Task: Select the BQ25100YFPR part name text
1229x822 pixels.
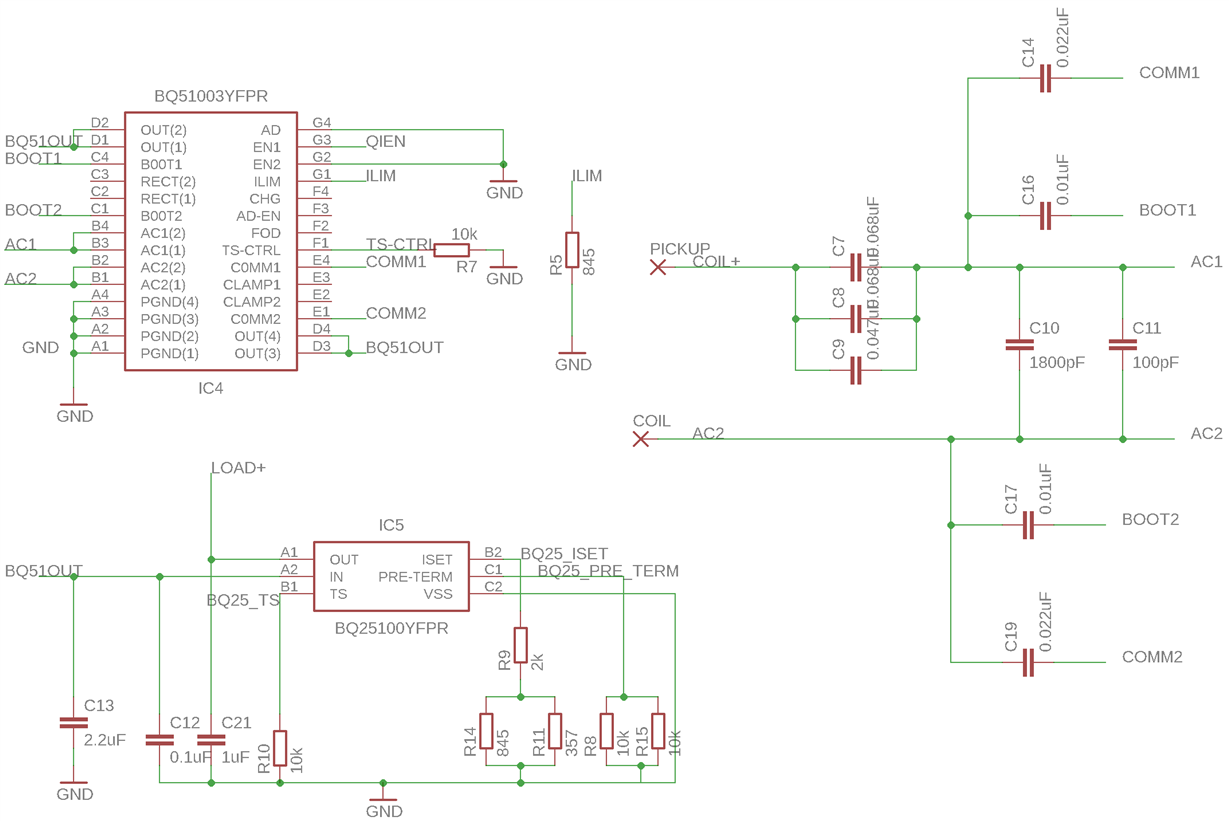Action: tap(391, 629)
